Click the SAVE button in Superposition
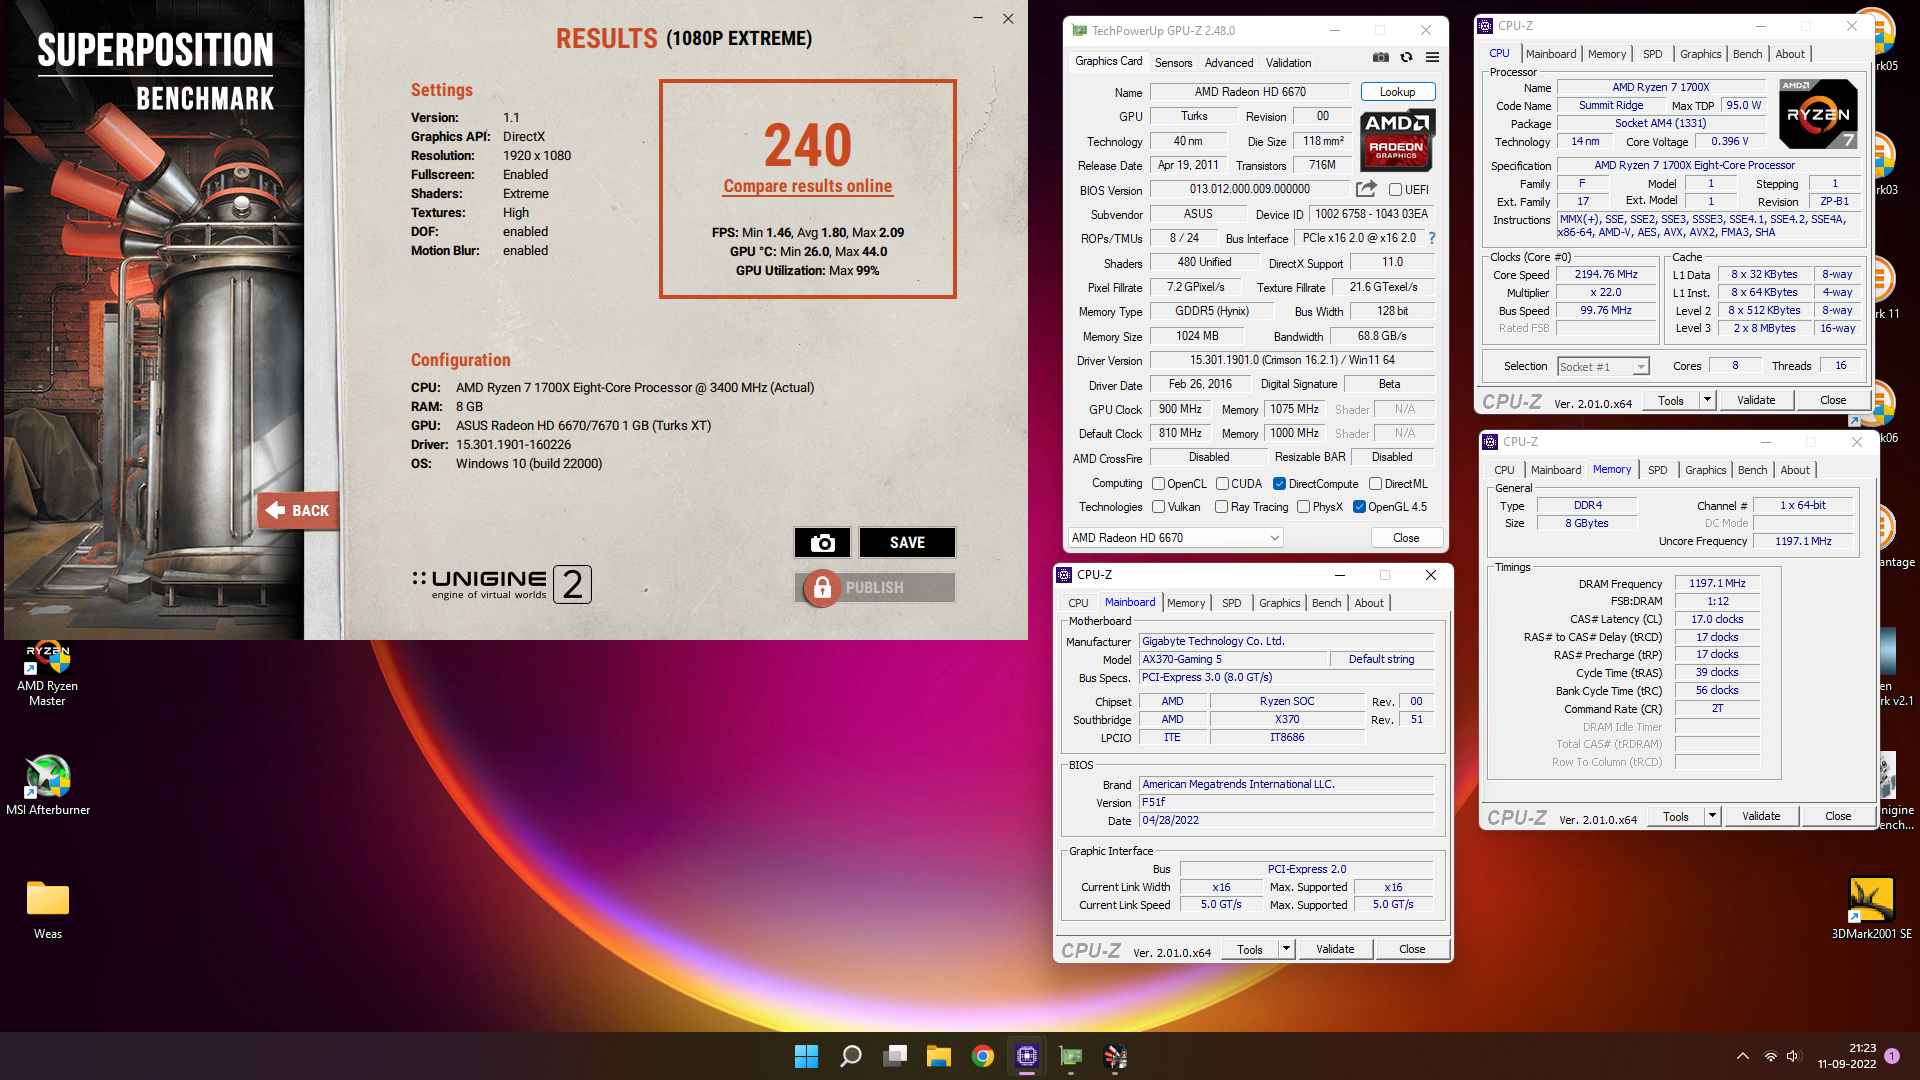Screen dimensions: 1920x1080 click(x=907, y=542)
